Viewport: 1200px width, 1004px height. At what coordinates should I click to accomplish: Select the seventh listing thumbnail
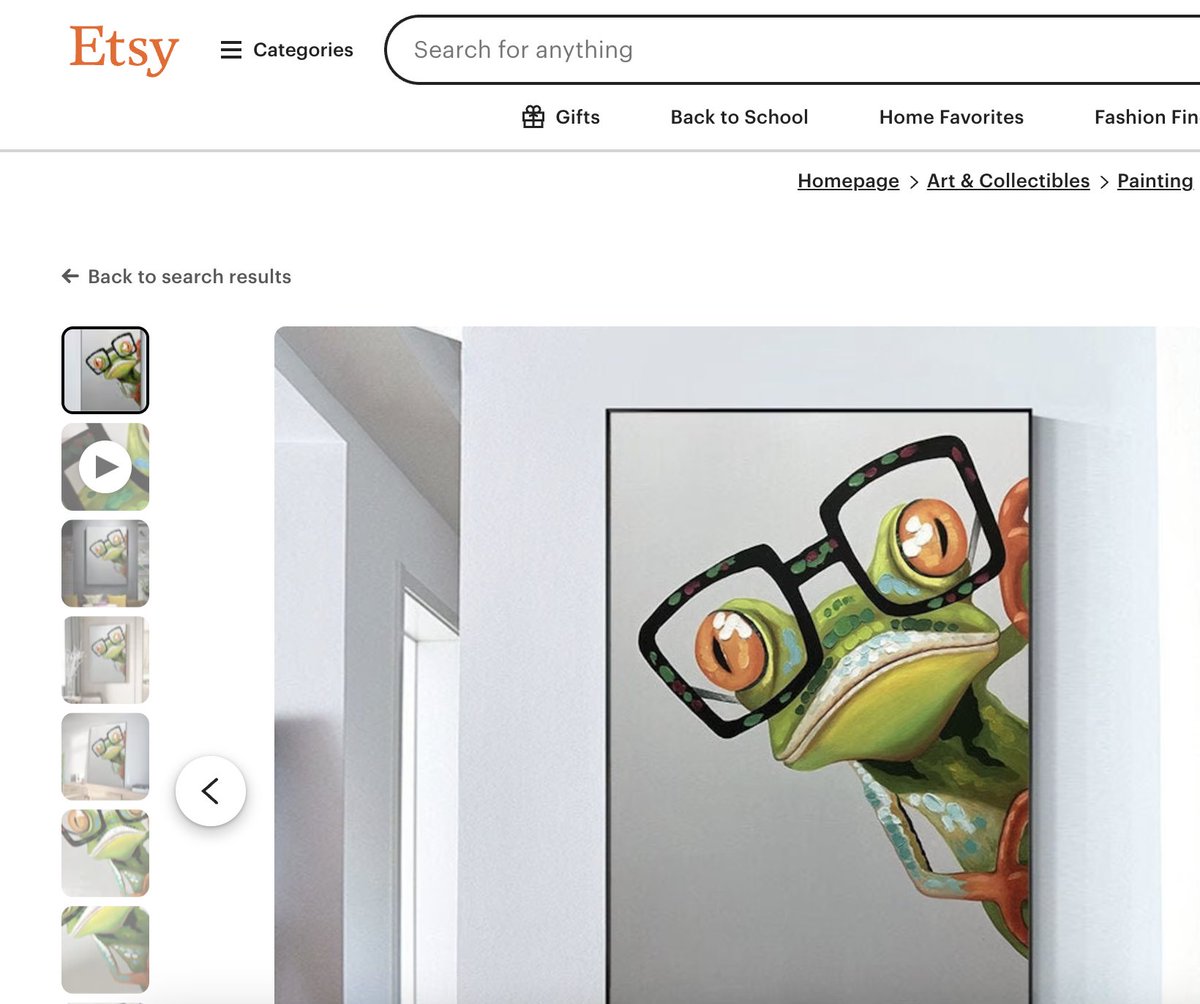pos(105,950)
